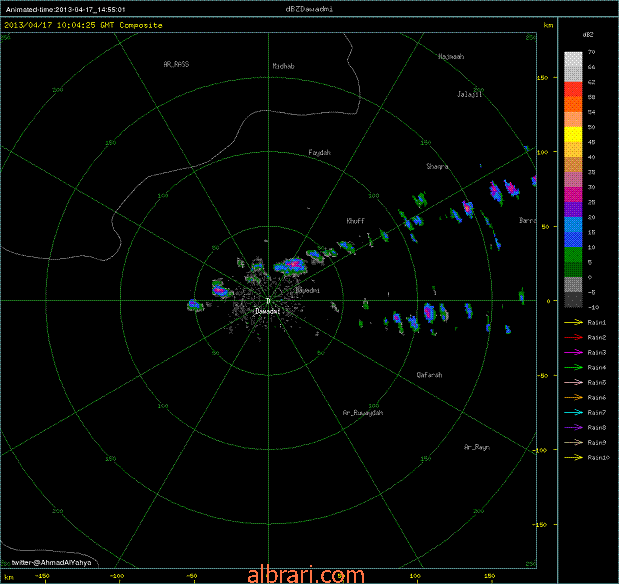
Task: Select the purple swatch in dBZ scale
Action: (573, 209)
